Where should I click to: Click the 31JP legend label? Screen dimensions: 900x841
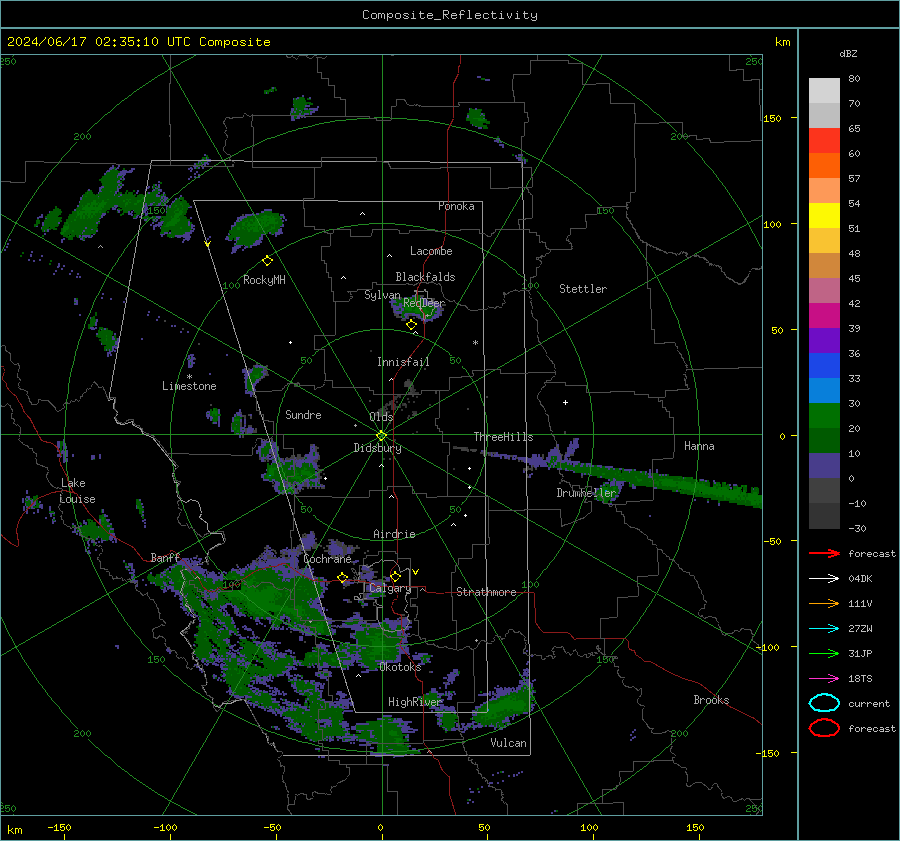pyautogui.click(x=860, y=653)
